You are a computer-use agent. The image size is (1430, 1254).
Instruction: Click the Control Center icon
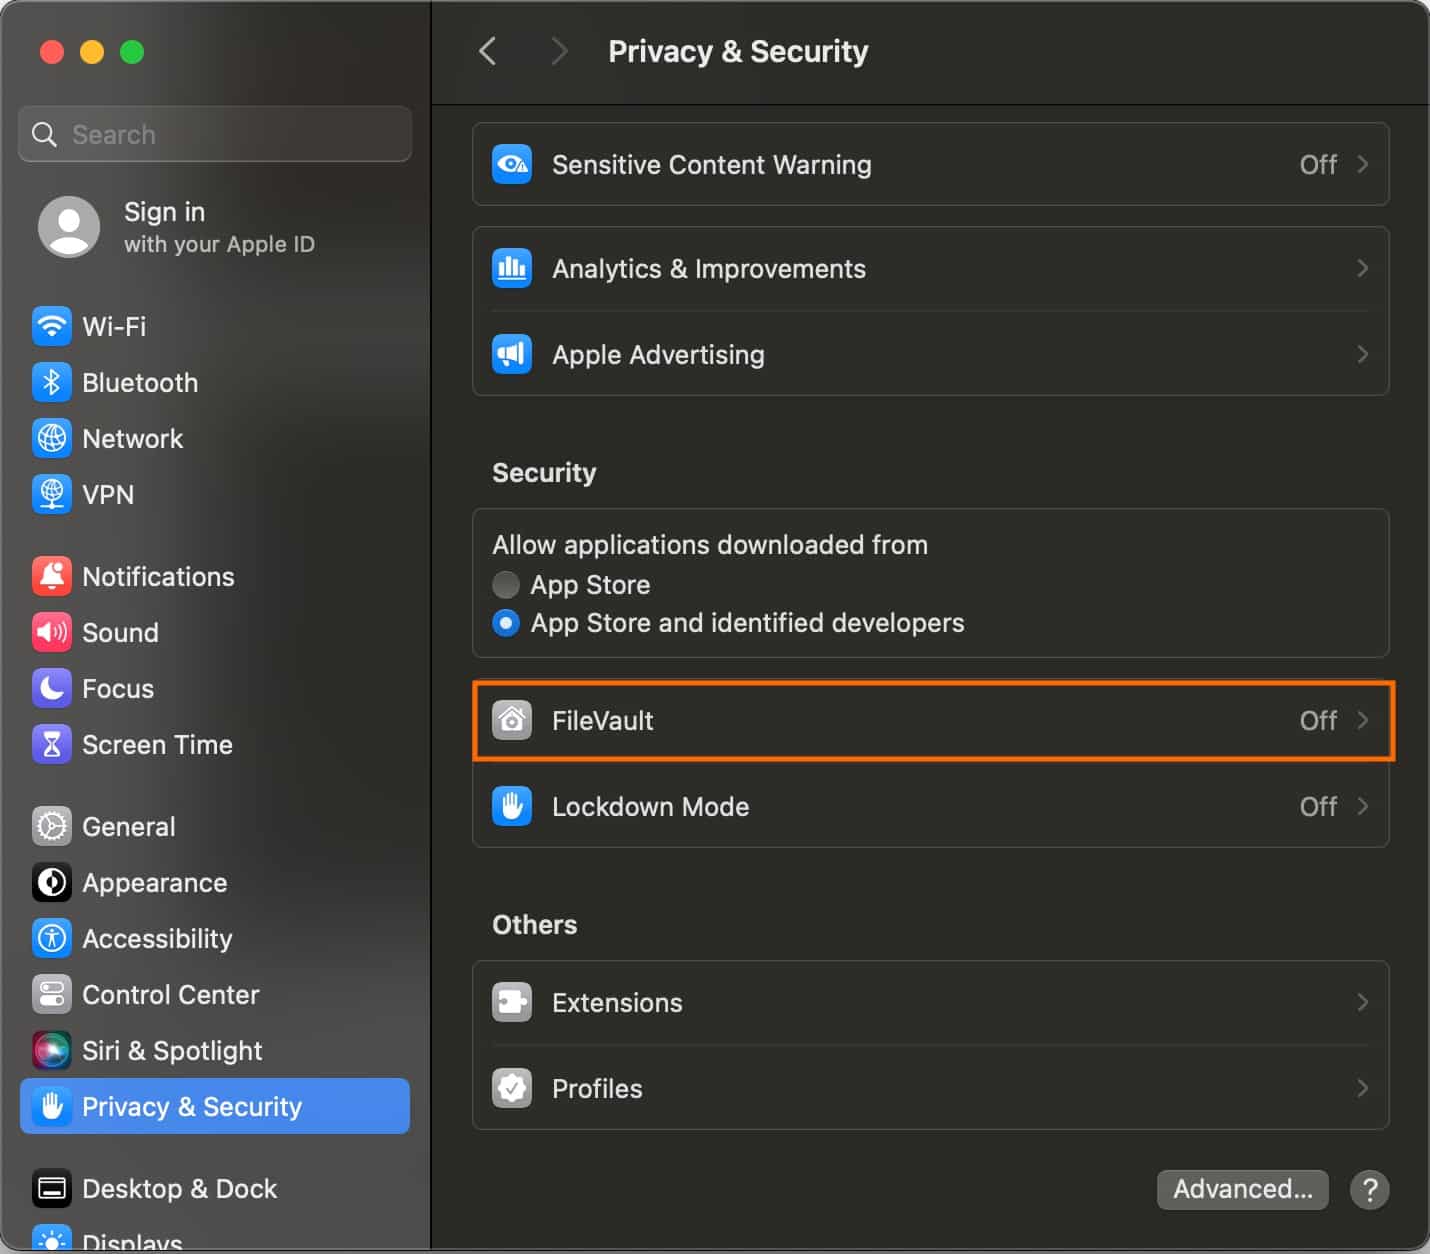51,994
